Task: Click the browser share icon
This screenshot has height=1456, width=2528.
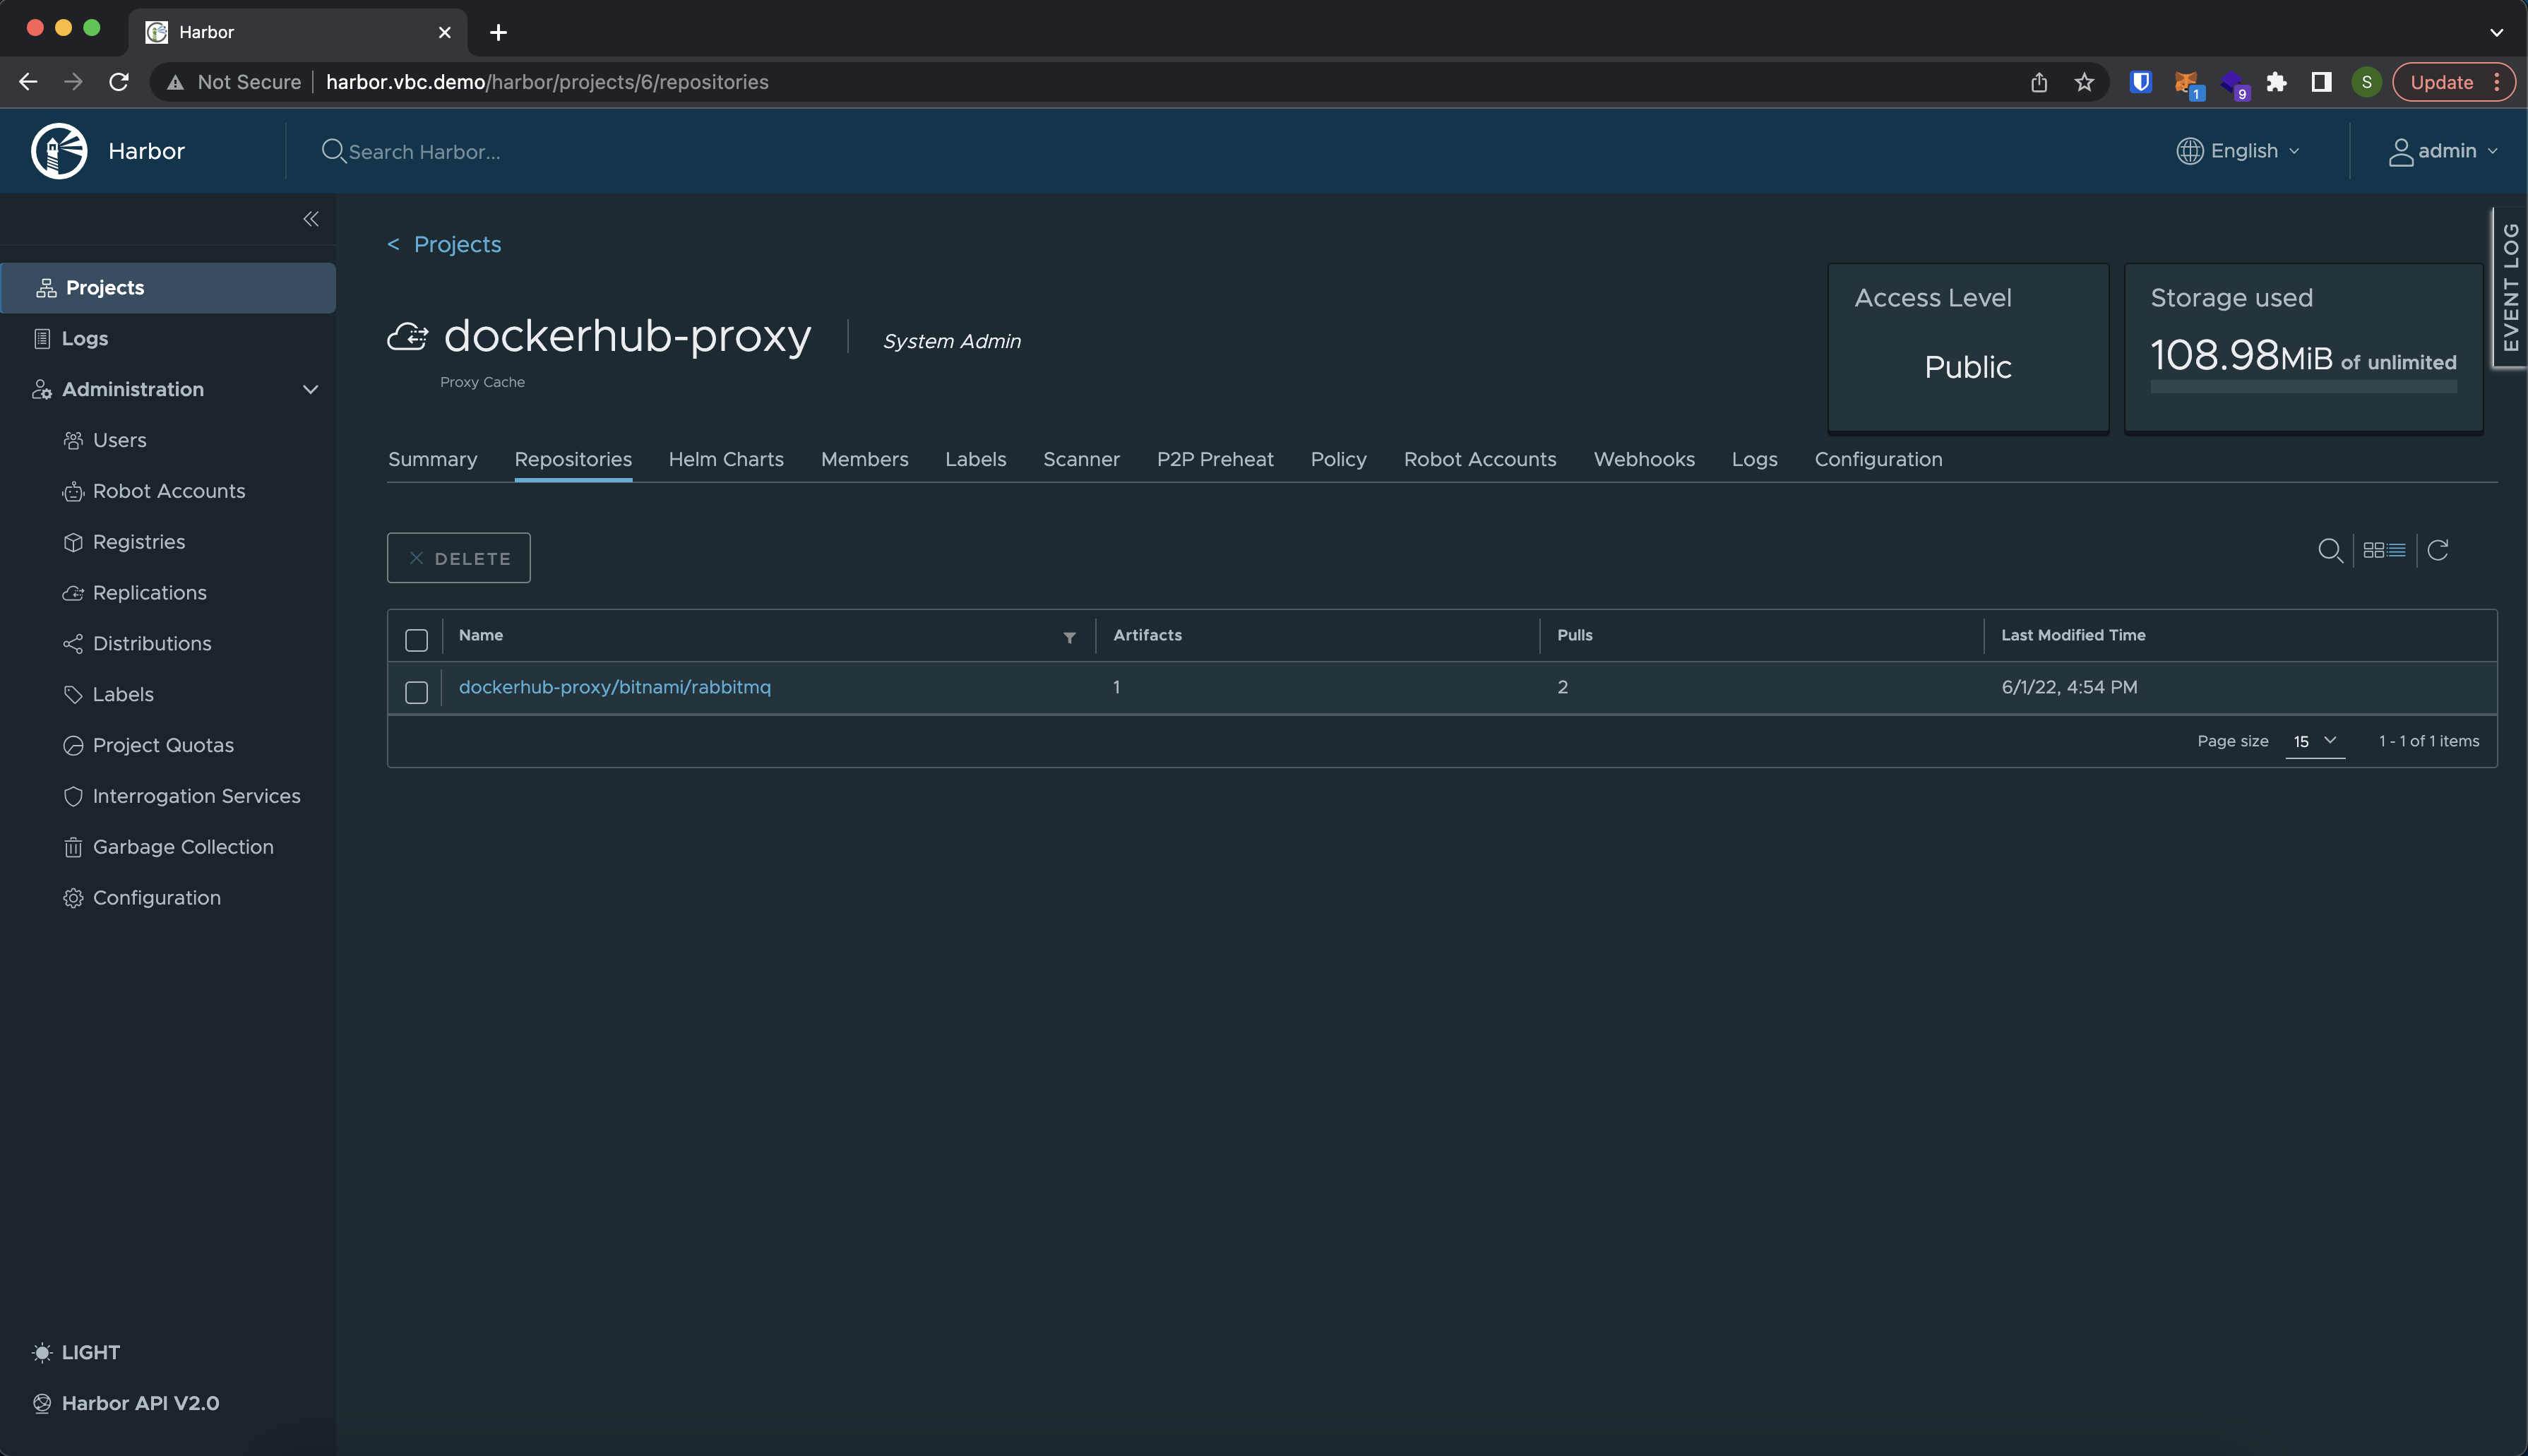Action: pyautogui.click(x=2039, y=82)
